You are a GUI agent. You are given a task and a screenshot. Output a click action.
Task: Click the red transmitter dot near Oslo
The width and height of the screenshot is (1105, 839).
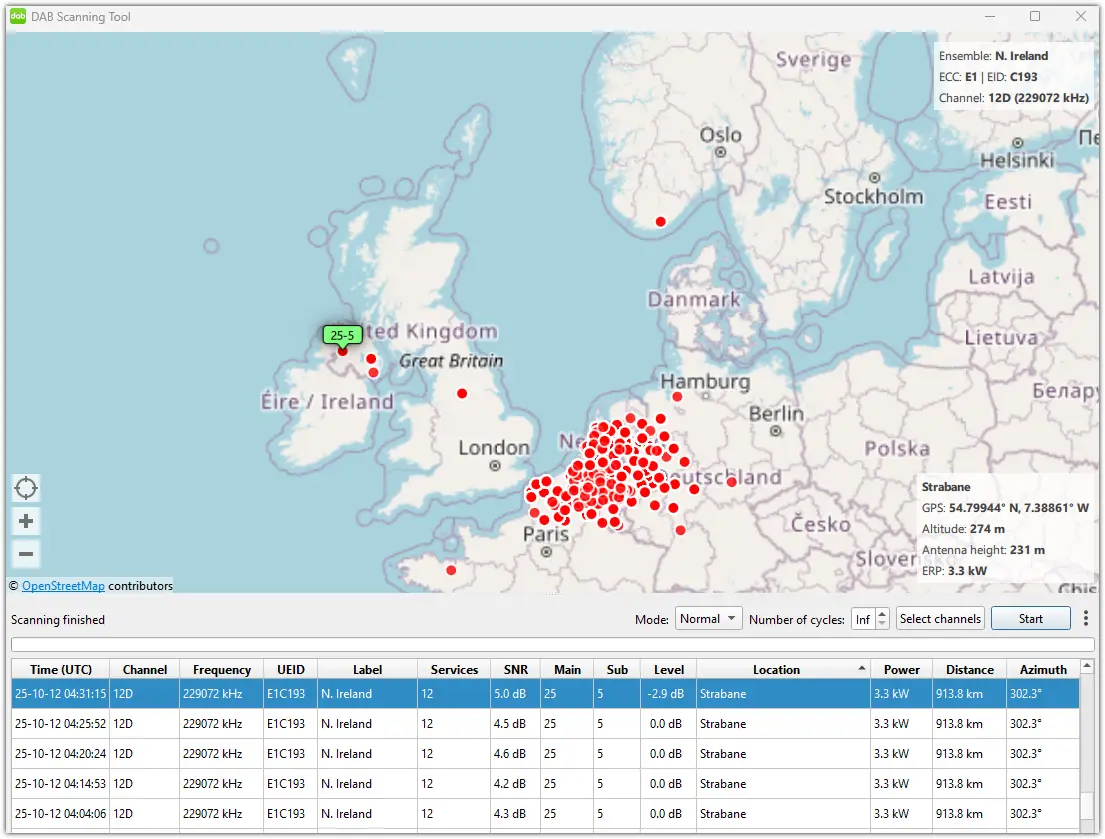660,221
